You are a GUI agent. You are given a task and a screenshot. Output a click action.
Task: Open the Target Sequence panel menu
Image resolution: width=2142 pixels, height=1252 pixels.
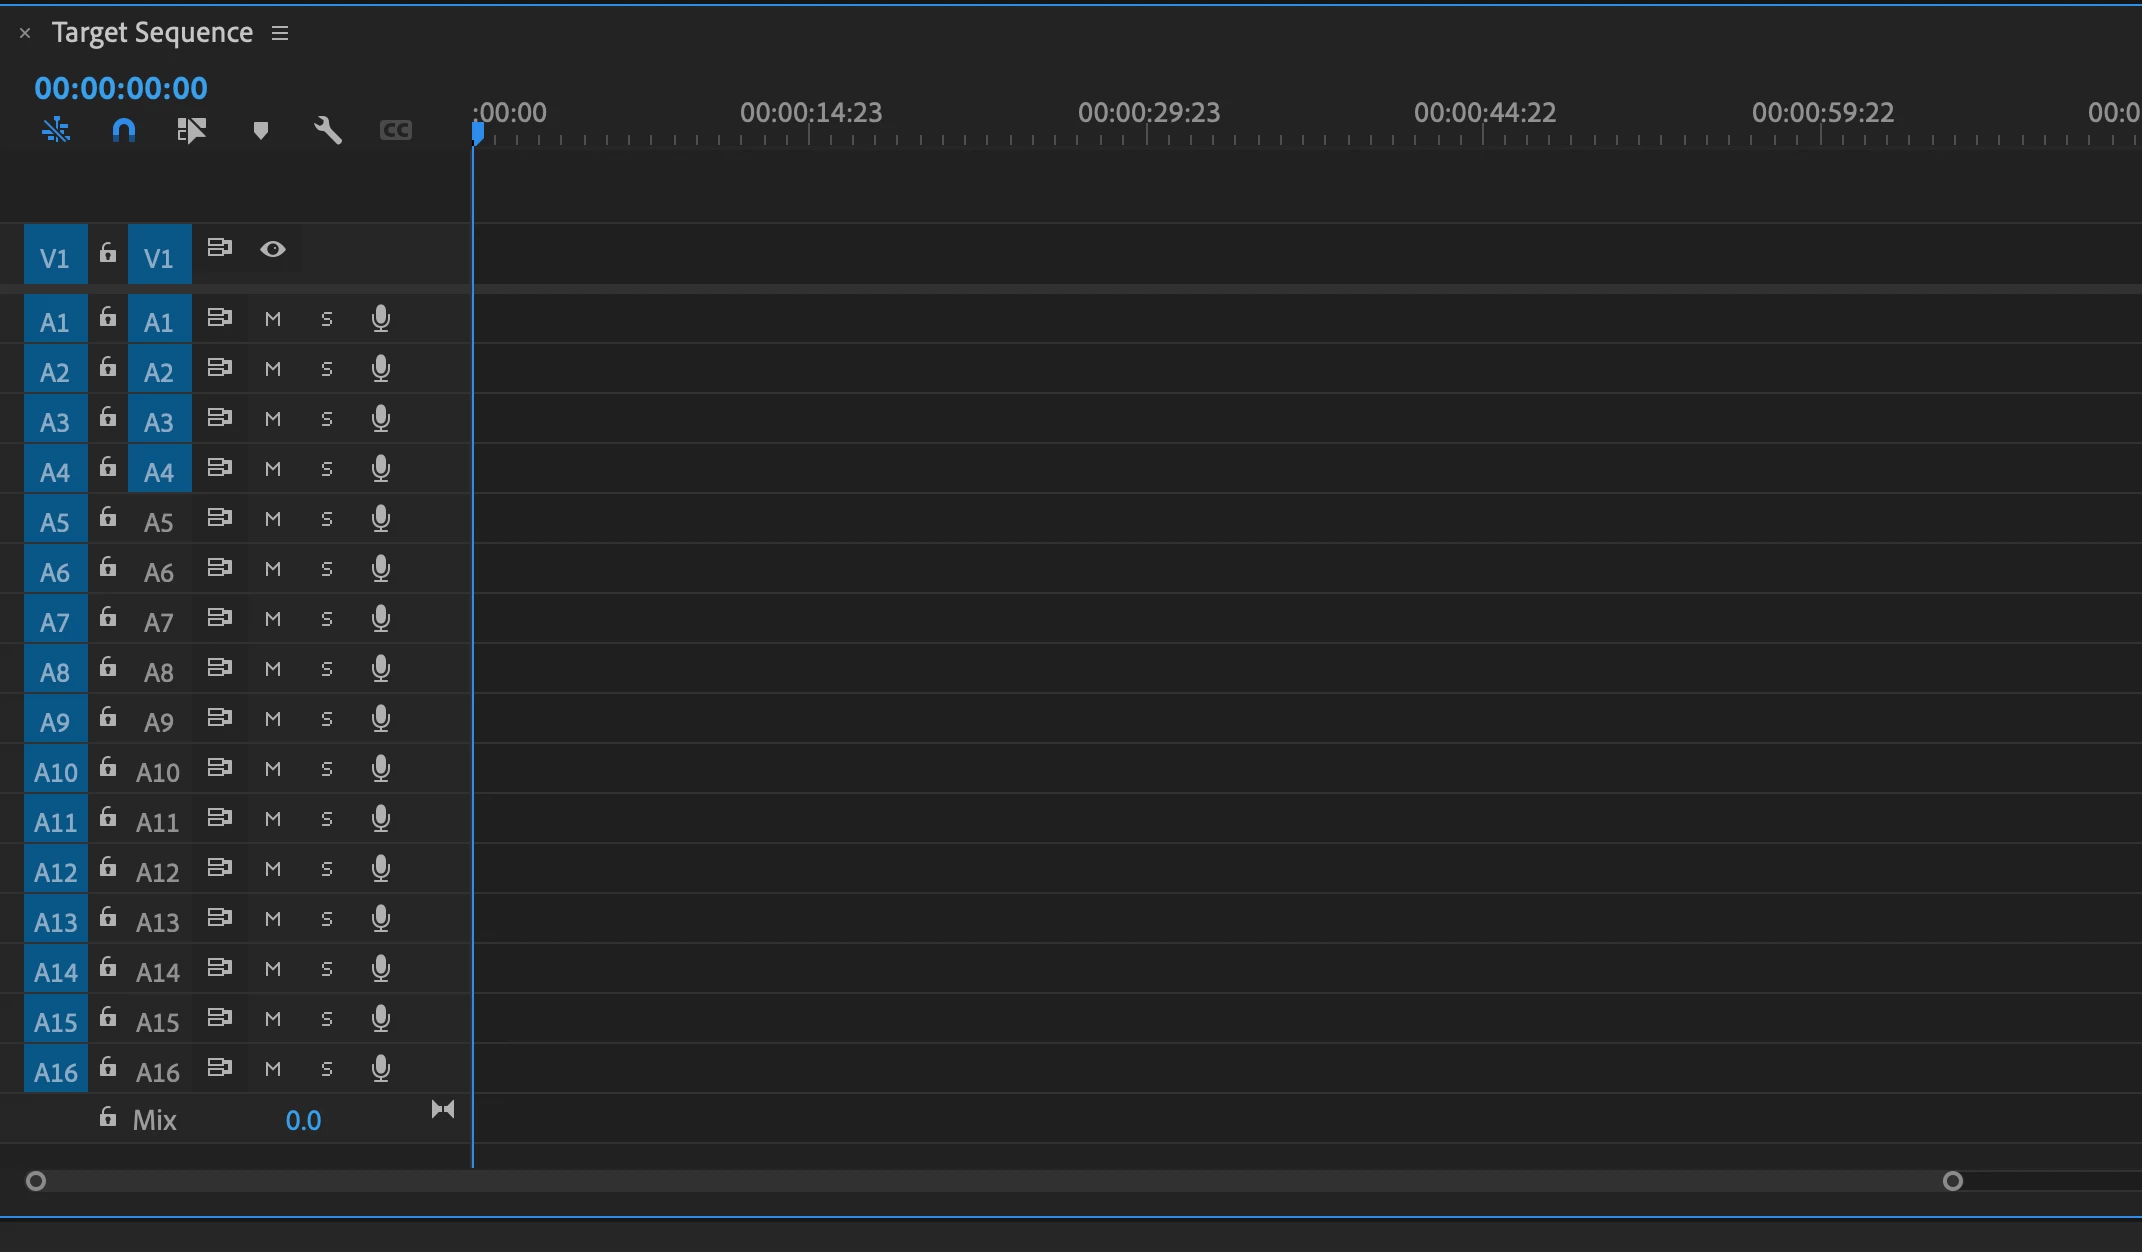click(x=280, y=33)
